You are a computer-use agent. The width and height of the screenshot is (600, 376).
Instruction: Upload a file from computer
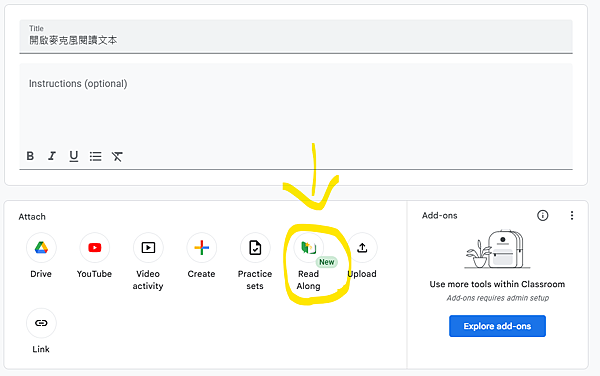point(362,248)
